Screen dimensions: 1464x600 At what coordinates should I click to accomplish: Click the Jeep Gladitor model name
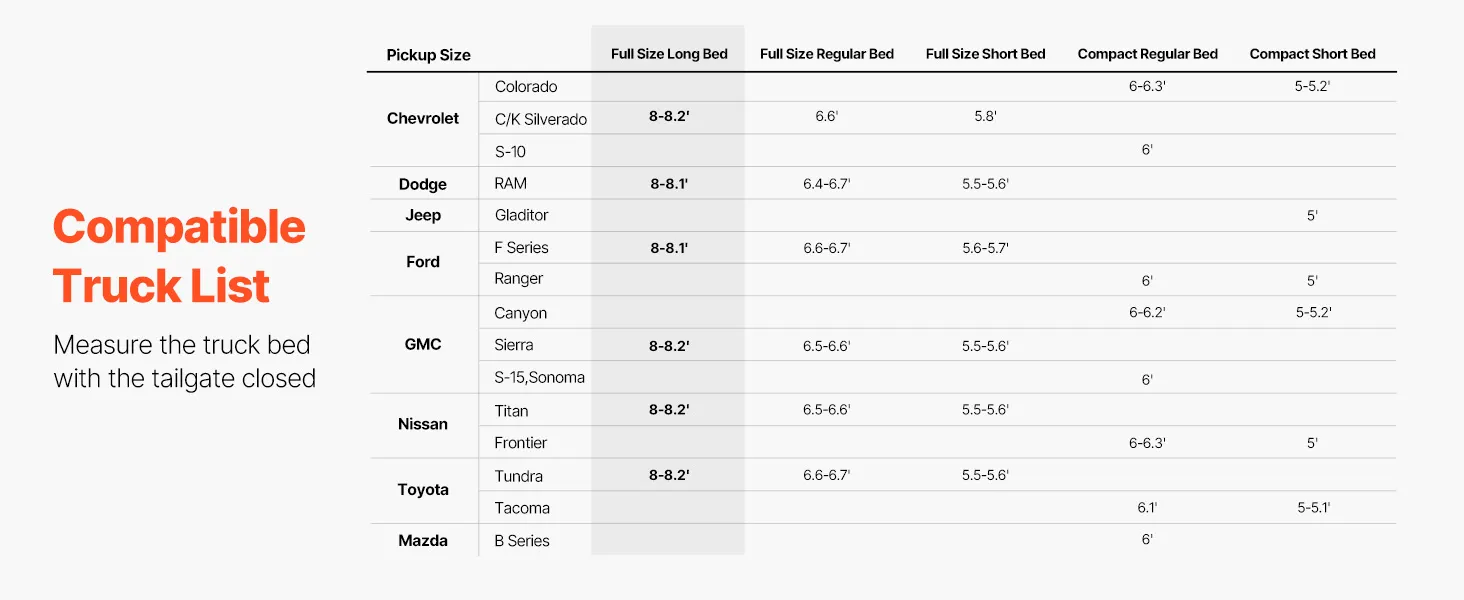point(521,215)
